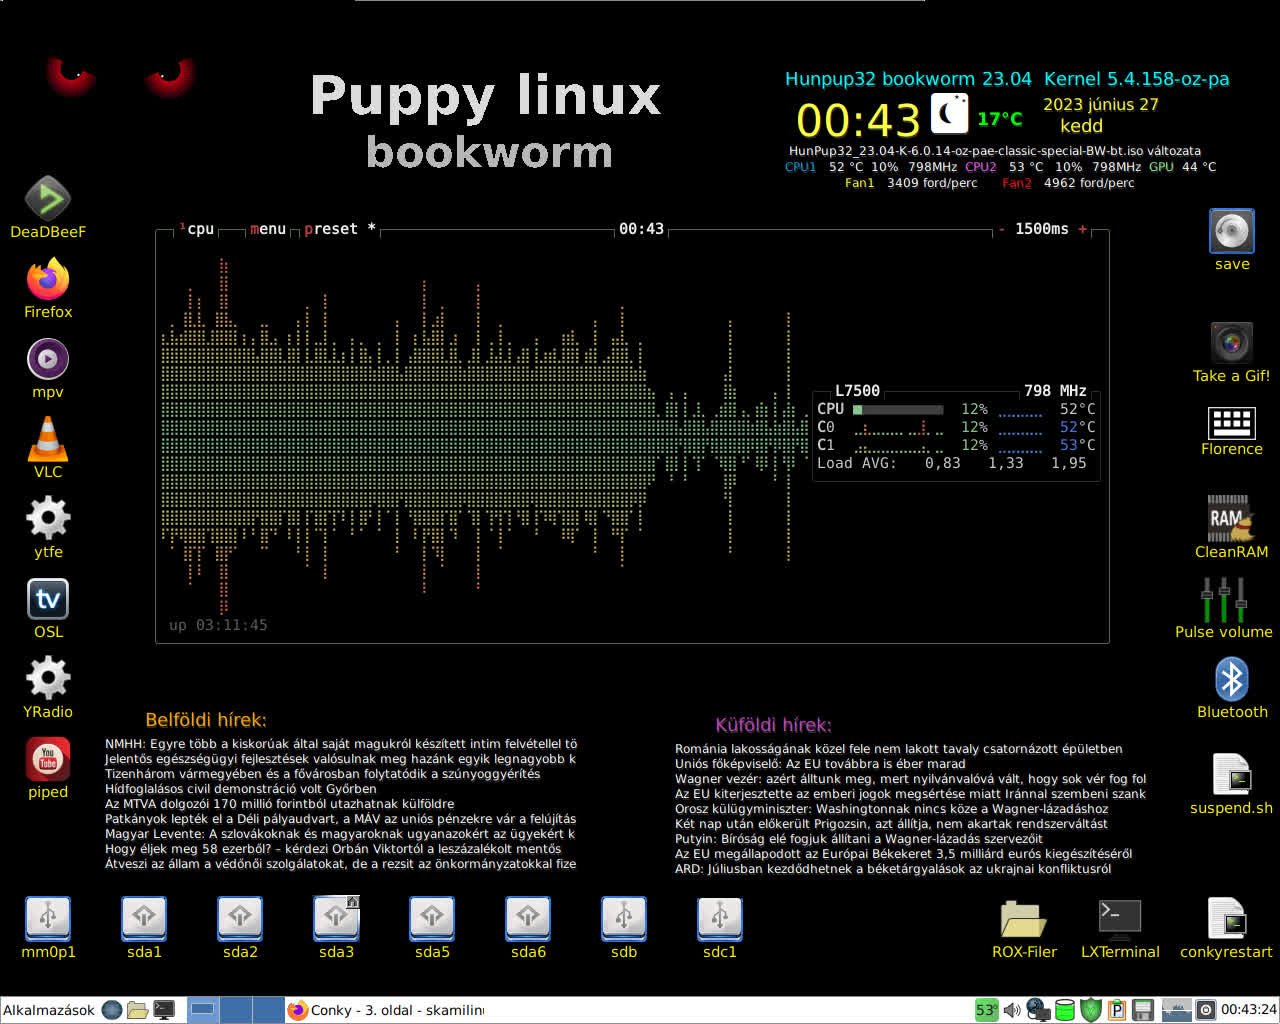Open the OSL tv icon
This screenshot has height=1024, width=1280.
48,599
